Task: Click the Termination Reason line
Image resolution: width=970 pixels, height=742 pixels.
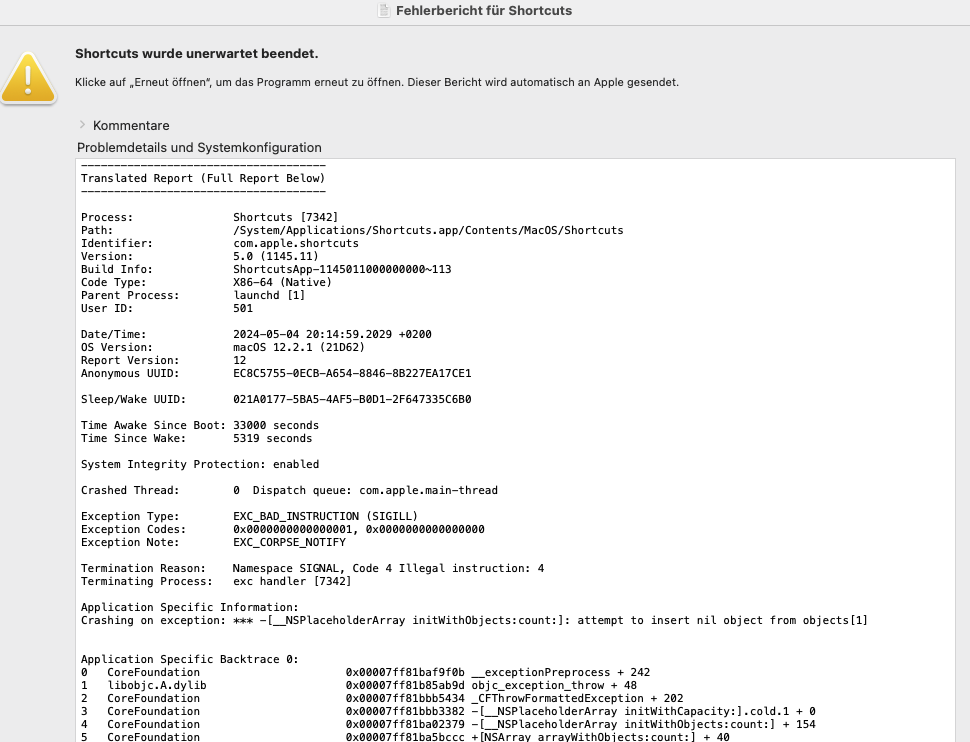Action: point(312,568)
